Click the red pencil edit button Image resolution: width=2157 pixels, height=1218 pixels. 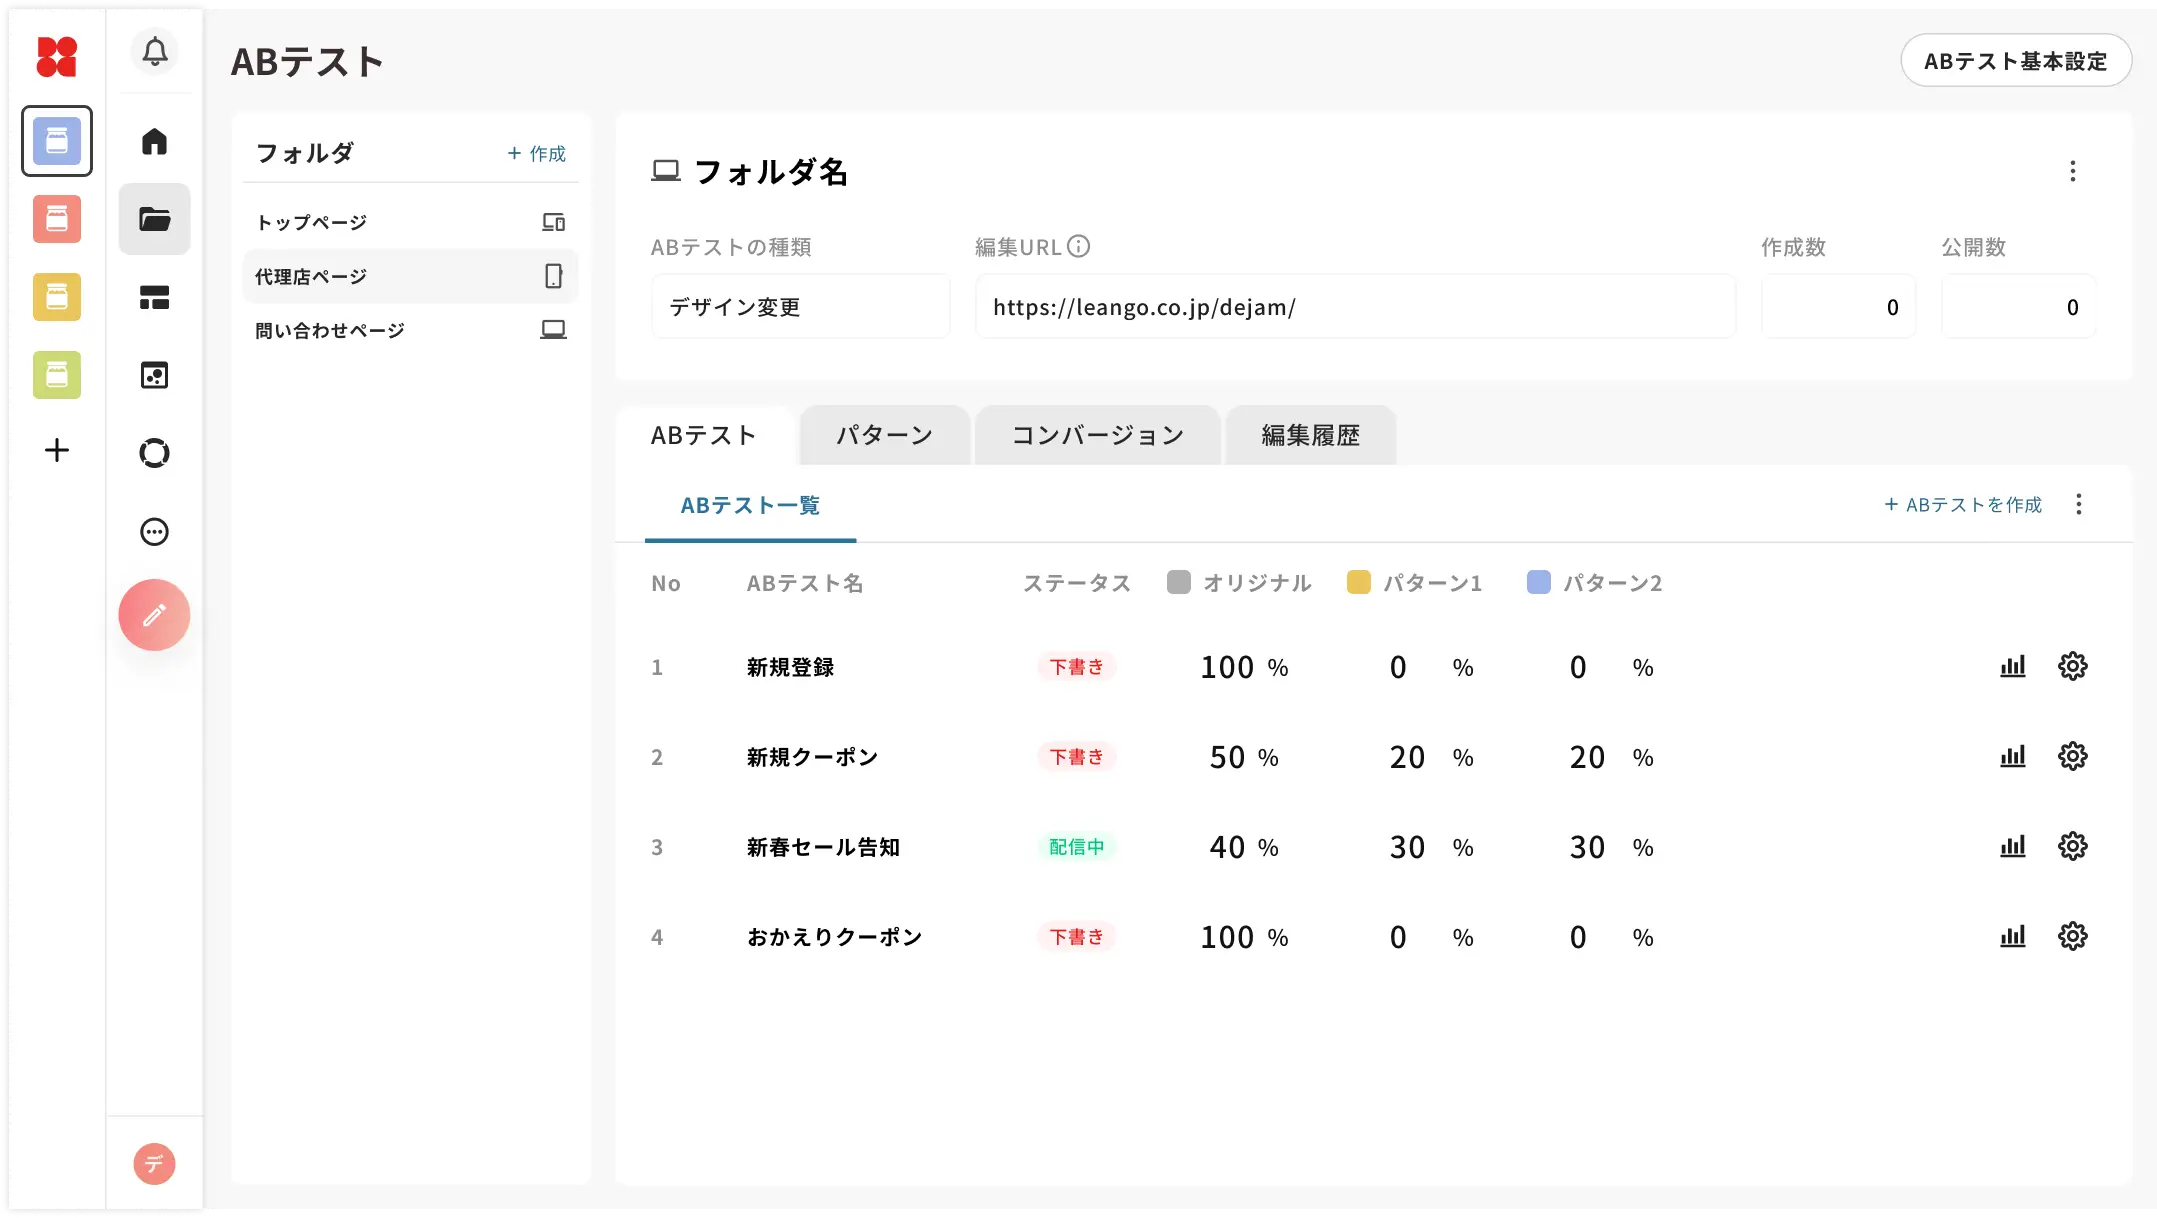(154, 615)
